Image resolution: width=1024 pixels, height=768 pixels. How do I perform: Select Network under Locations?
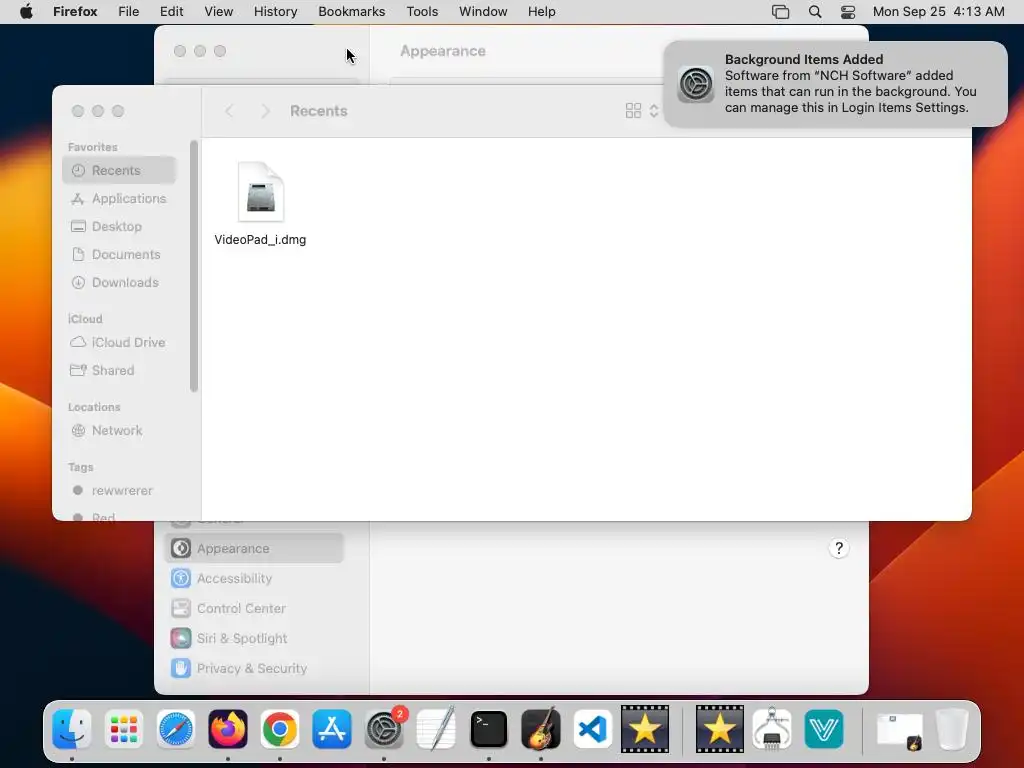(x=120, y=430)
